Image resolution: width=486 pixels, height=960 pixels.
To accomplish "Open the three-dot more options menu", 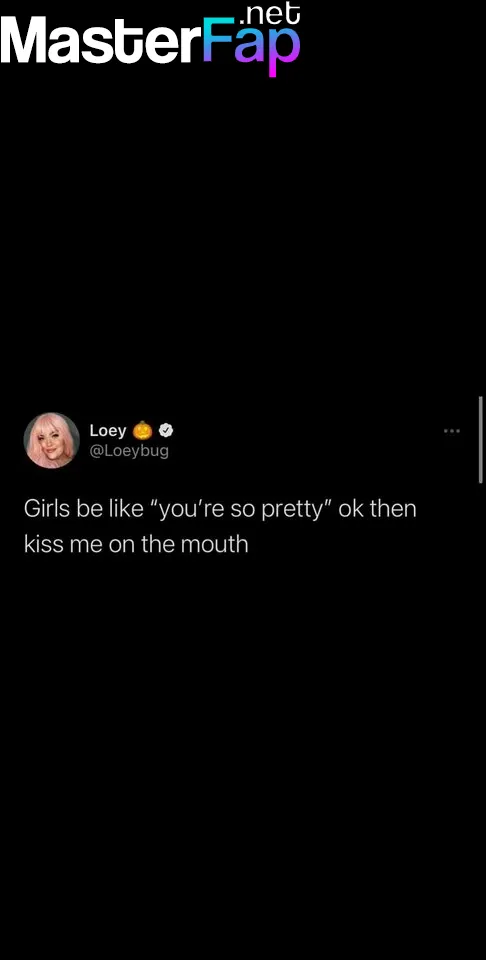I will (452, 431).
